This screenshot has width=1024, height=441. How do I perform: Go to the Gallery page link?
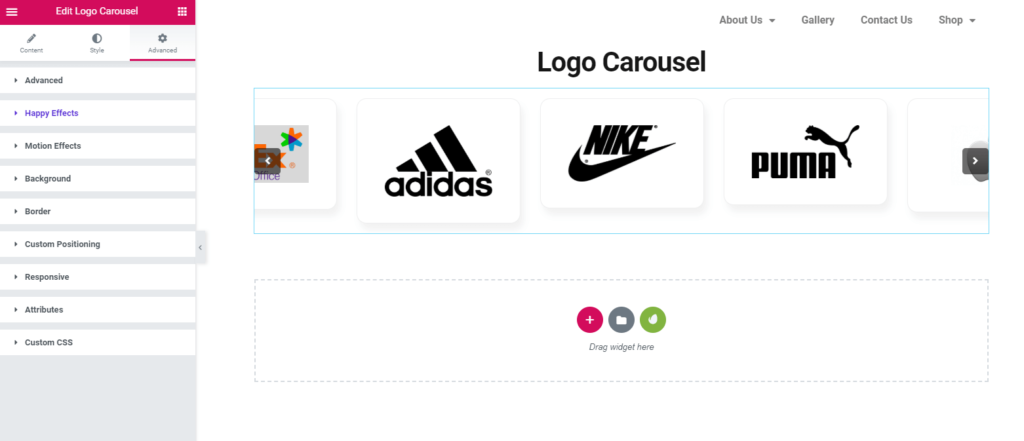[817, 20]
